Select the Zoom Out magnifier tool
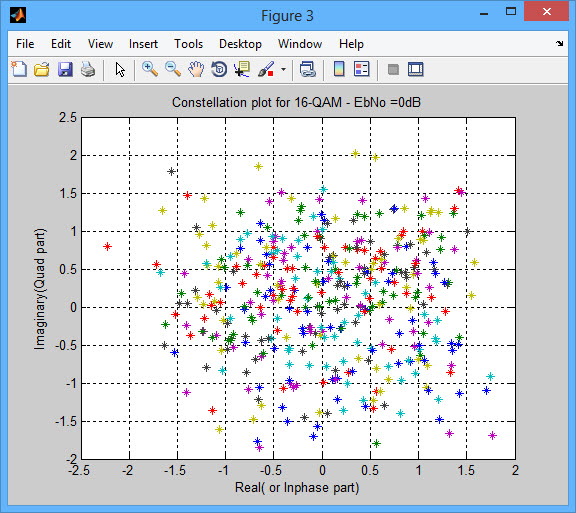This screenshot has width=576, height=513. point(173,69)
